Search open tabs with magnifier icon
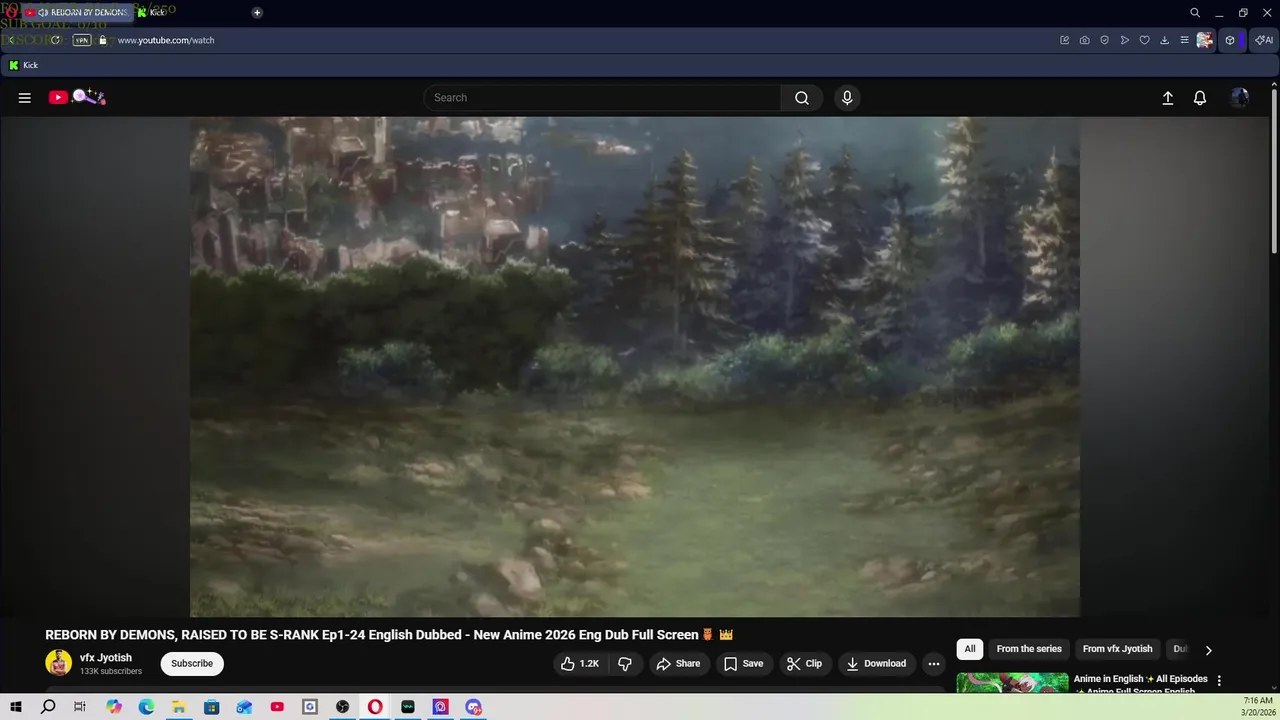Viewport: 1280px width, 720px height. coord(1195,13)
